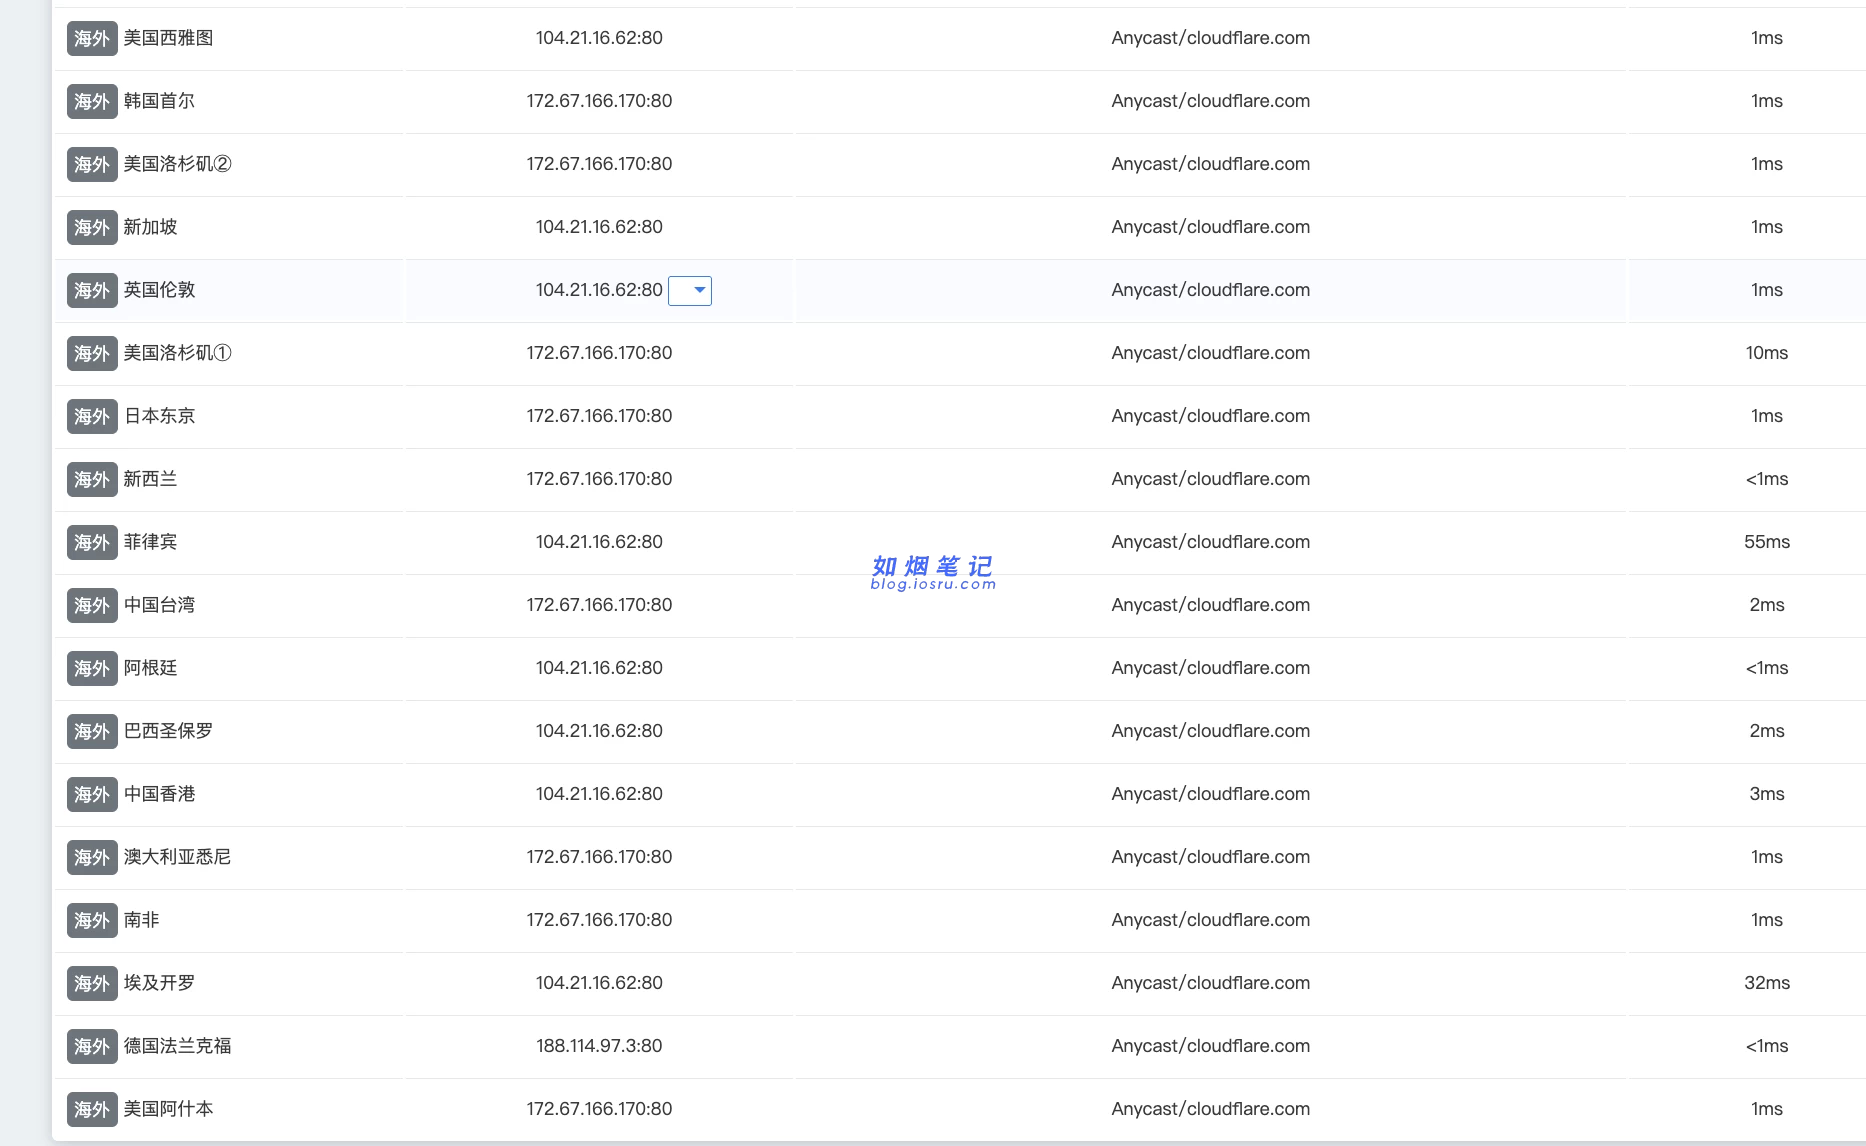
Task: Select the node name 阿根廷
Action: pos(150,668)
